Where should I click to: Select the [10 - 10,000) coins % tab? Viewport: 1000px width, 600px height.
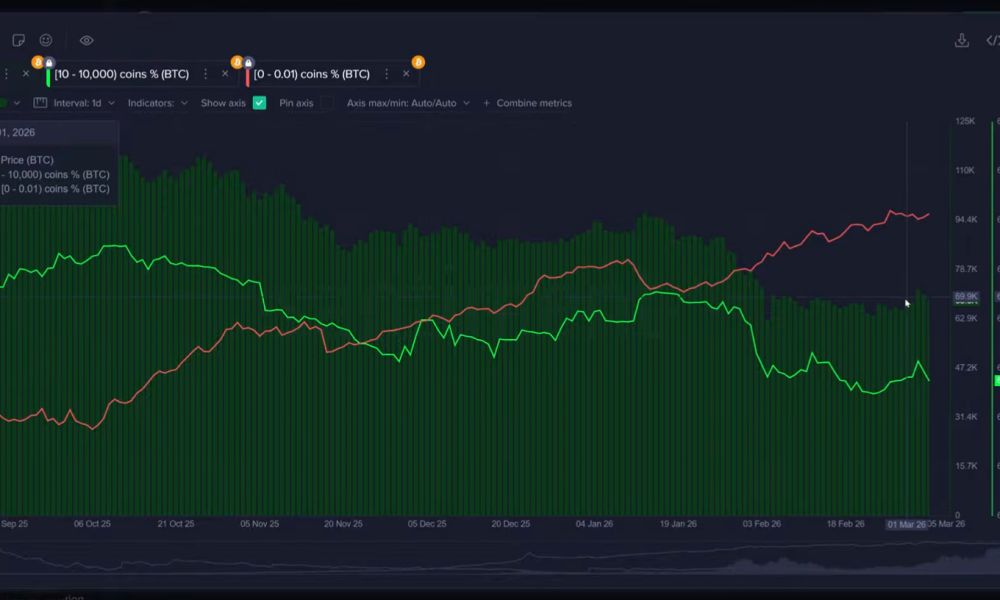122,73
